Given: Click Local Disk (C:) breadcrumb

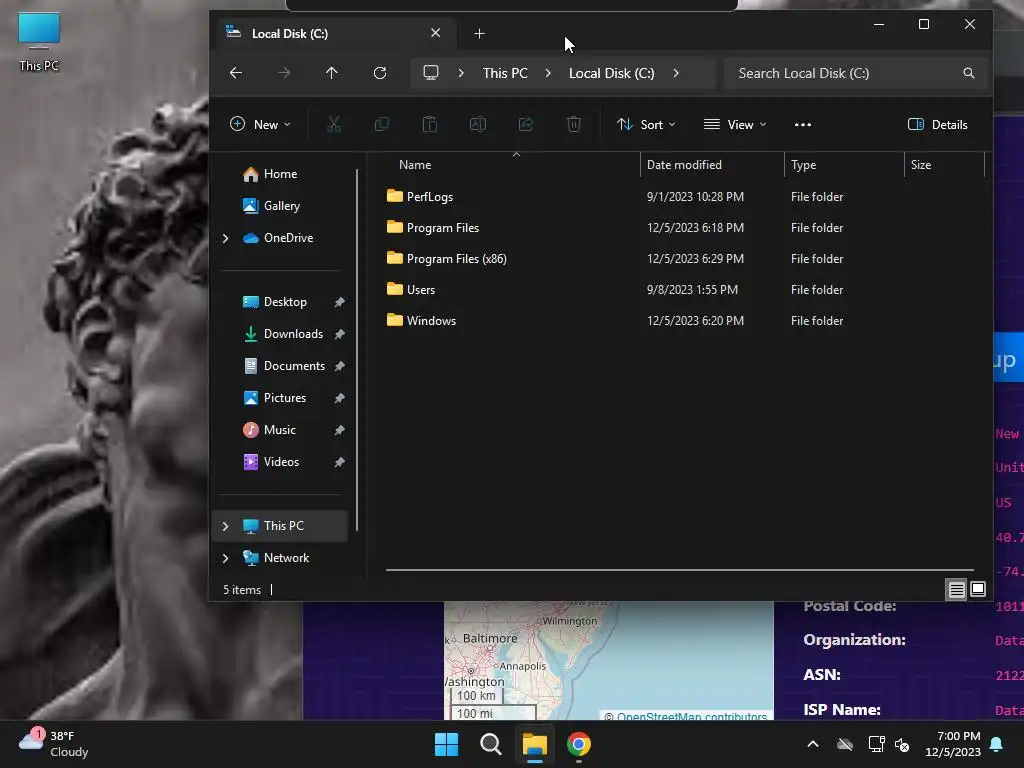Looking at the screenshot, I should (x=612, y=73).
